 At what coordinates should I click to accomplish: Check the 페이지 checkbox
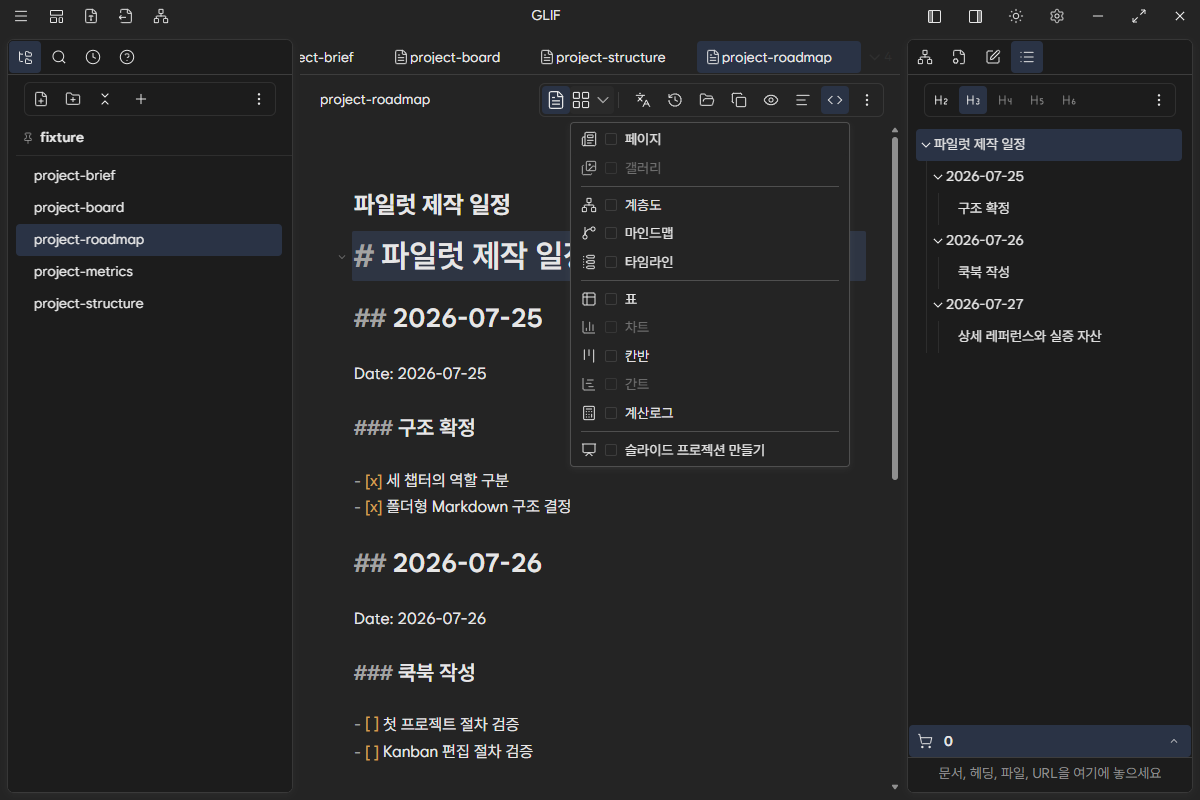(x=611, y=139)
